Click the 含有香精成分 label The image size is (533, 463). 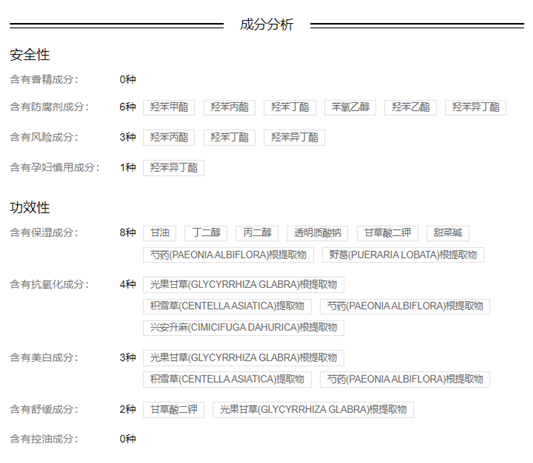(x=44, y=80)
